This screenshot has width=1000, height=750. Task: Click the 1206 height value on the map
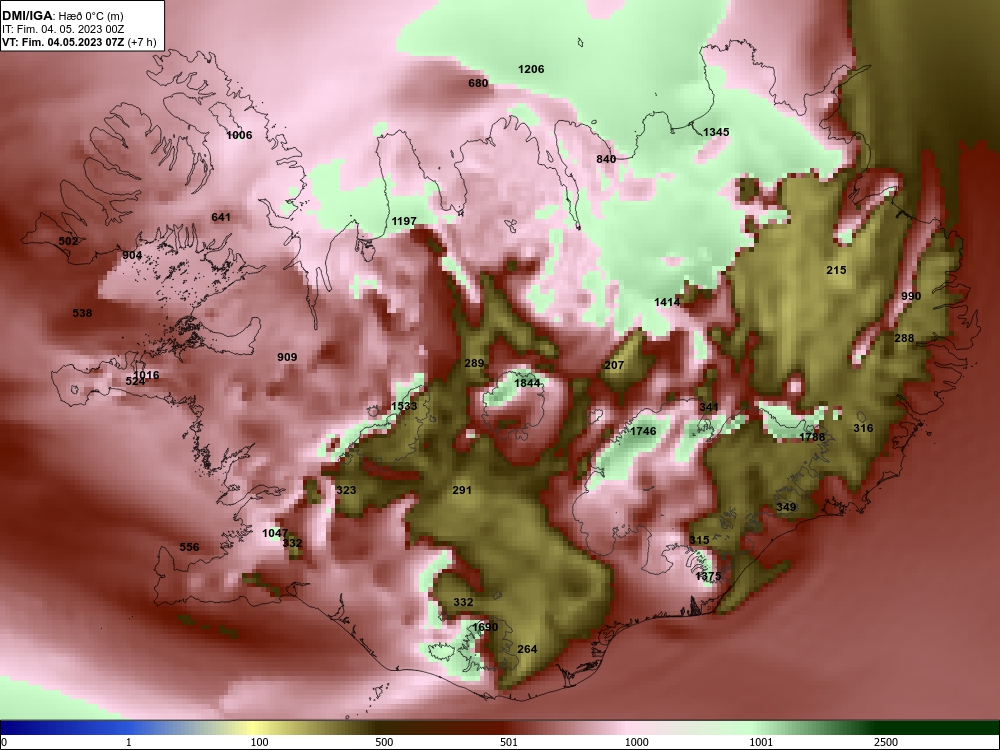click(531, 69)
